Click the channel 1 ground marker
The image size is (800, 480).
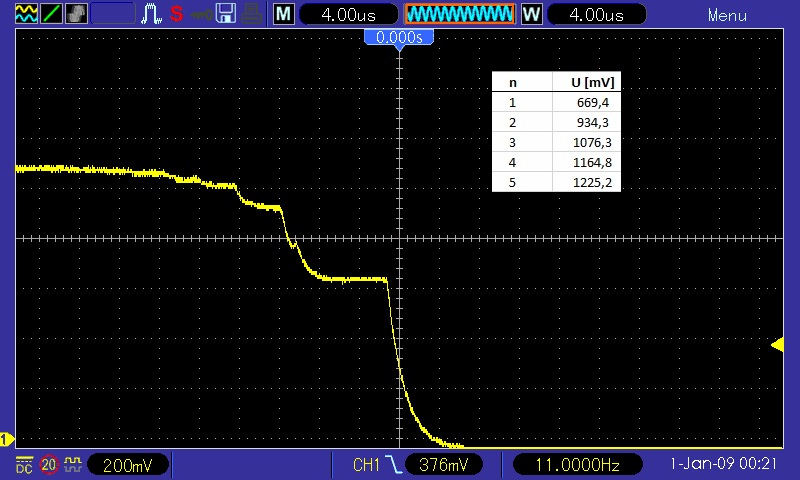[7, 439]
